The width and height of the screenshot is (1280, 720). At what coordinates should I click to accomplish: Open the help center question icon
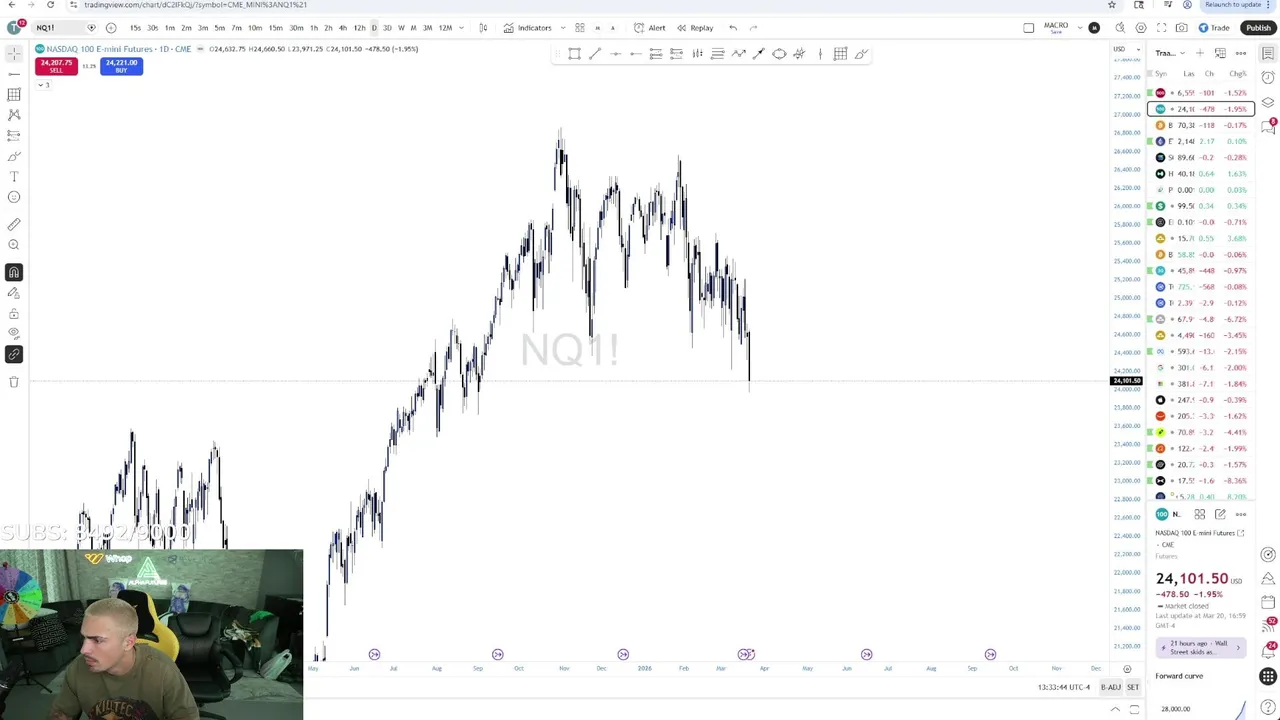[x=1268, y=708]
